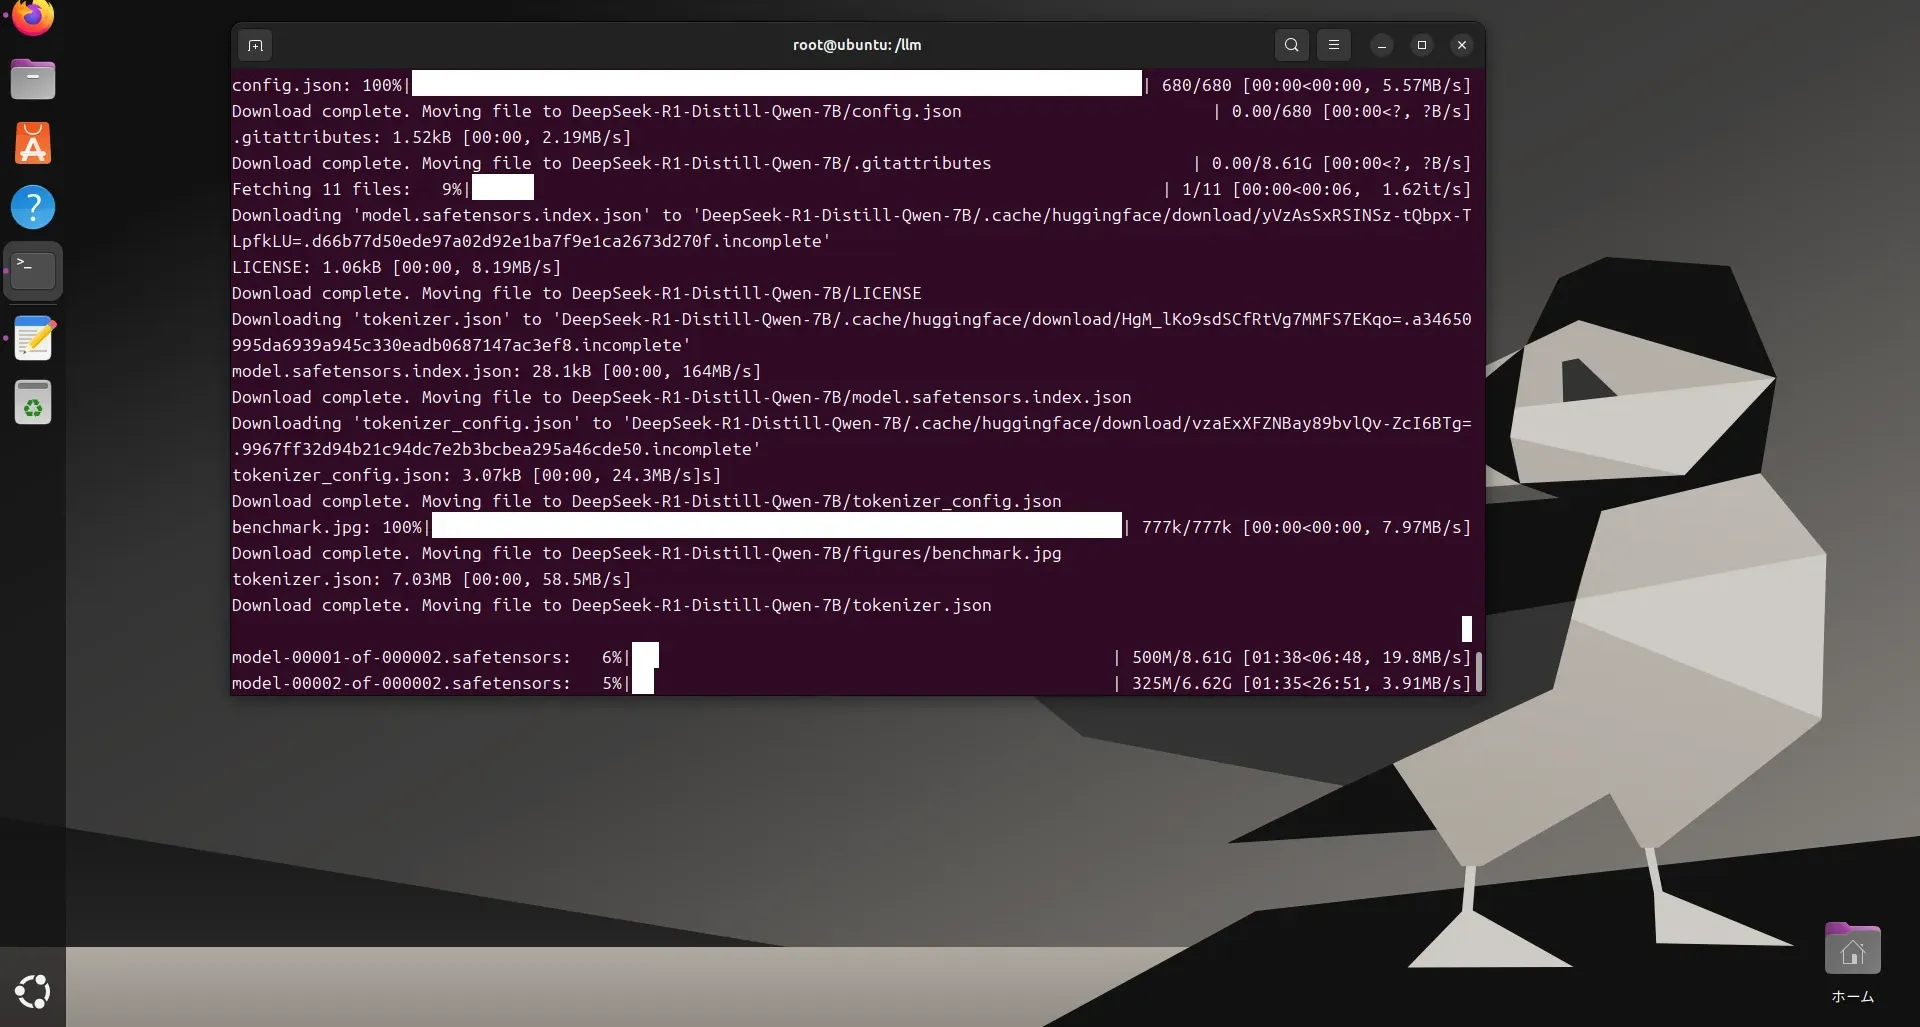Click the Terminal icon in the dock
The image size is (1920, 1027).
click(33, 271)
